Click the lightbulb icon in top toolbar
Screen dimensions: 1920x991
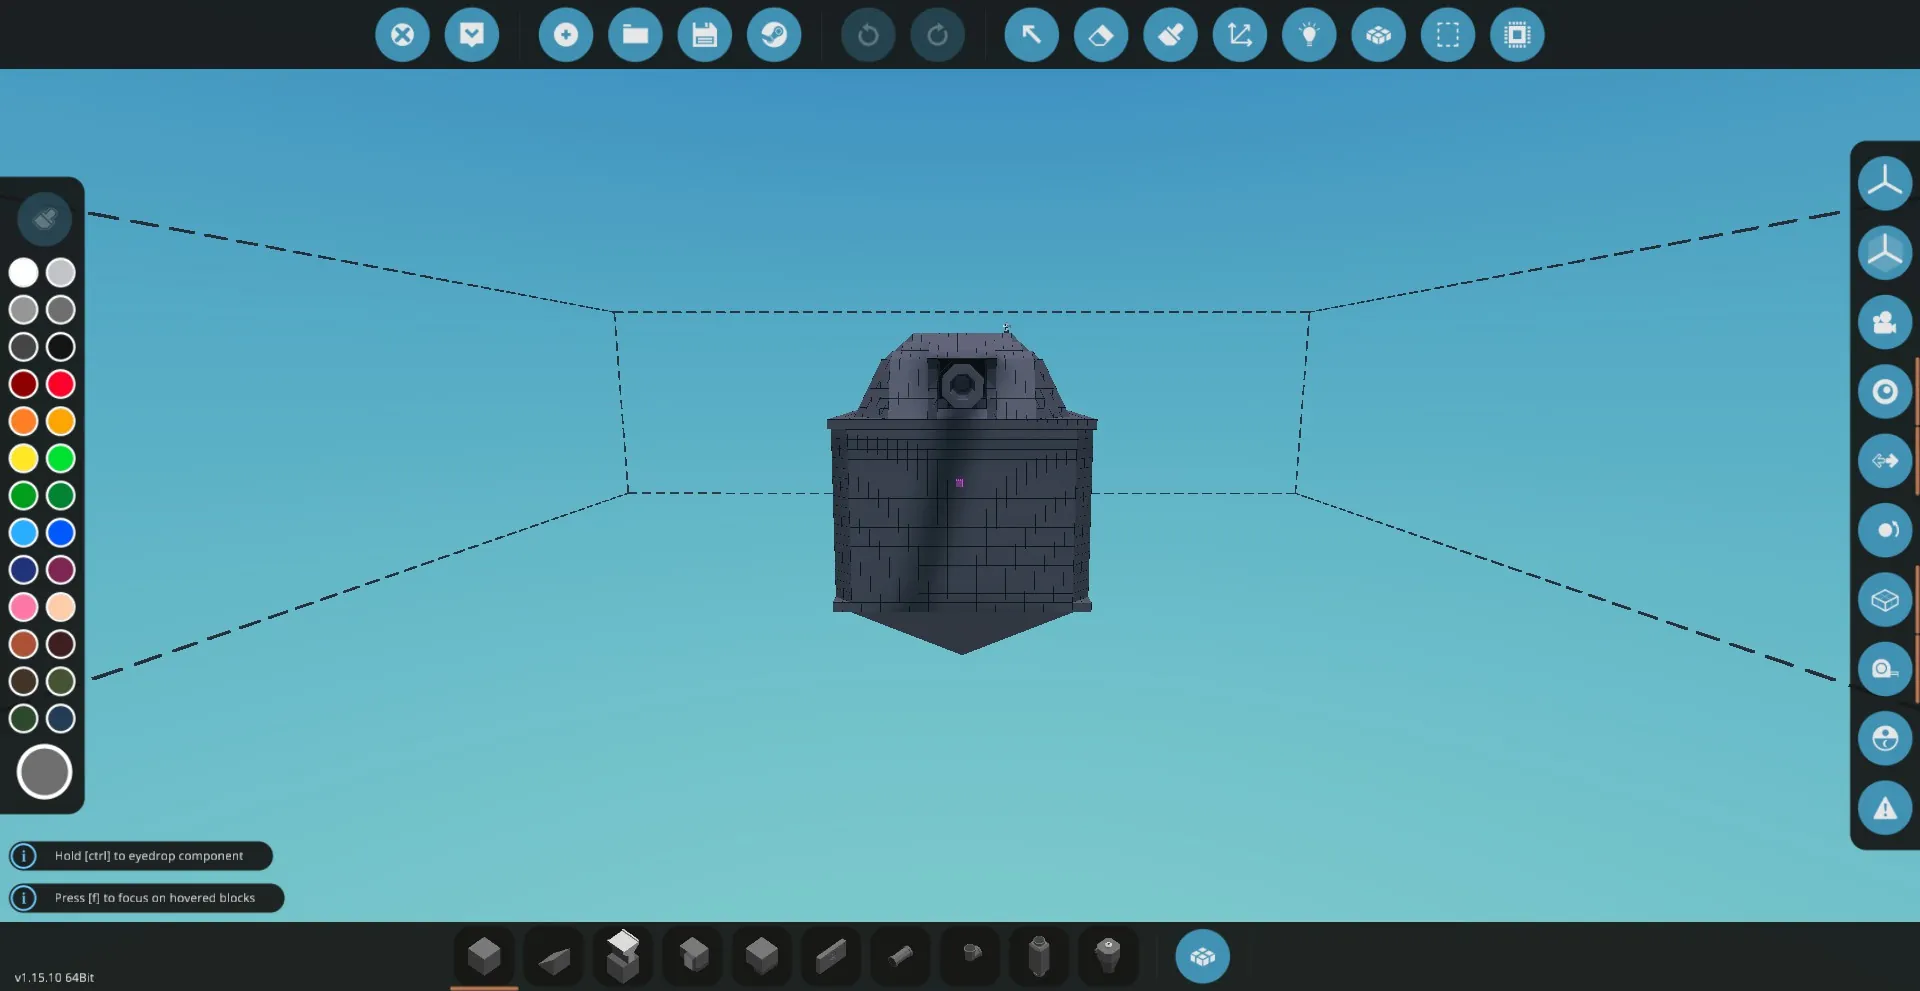[x=1309, y=35]
